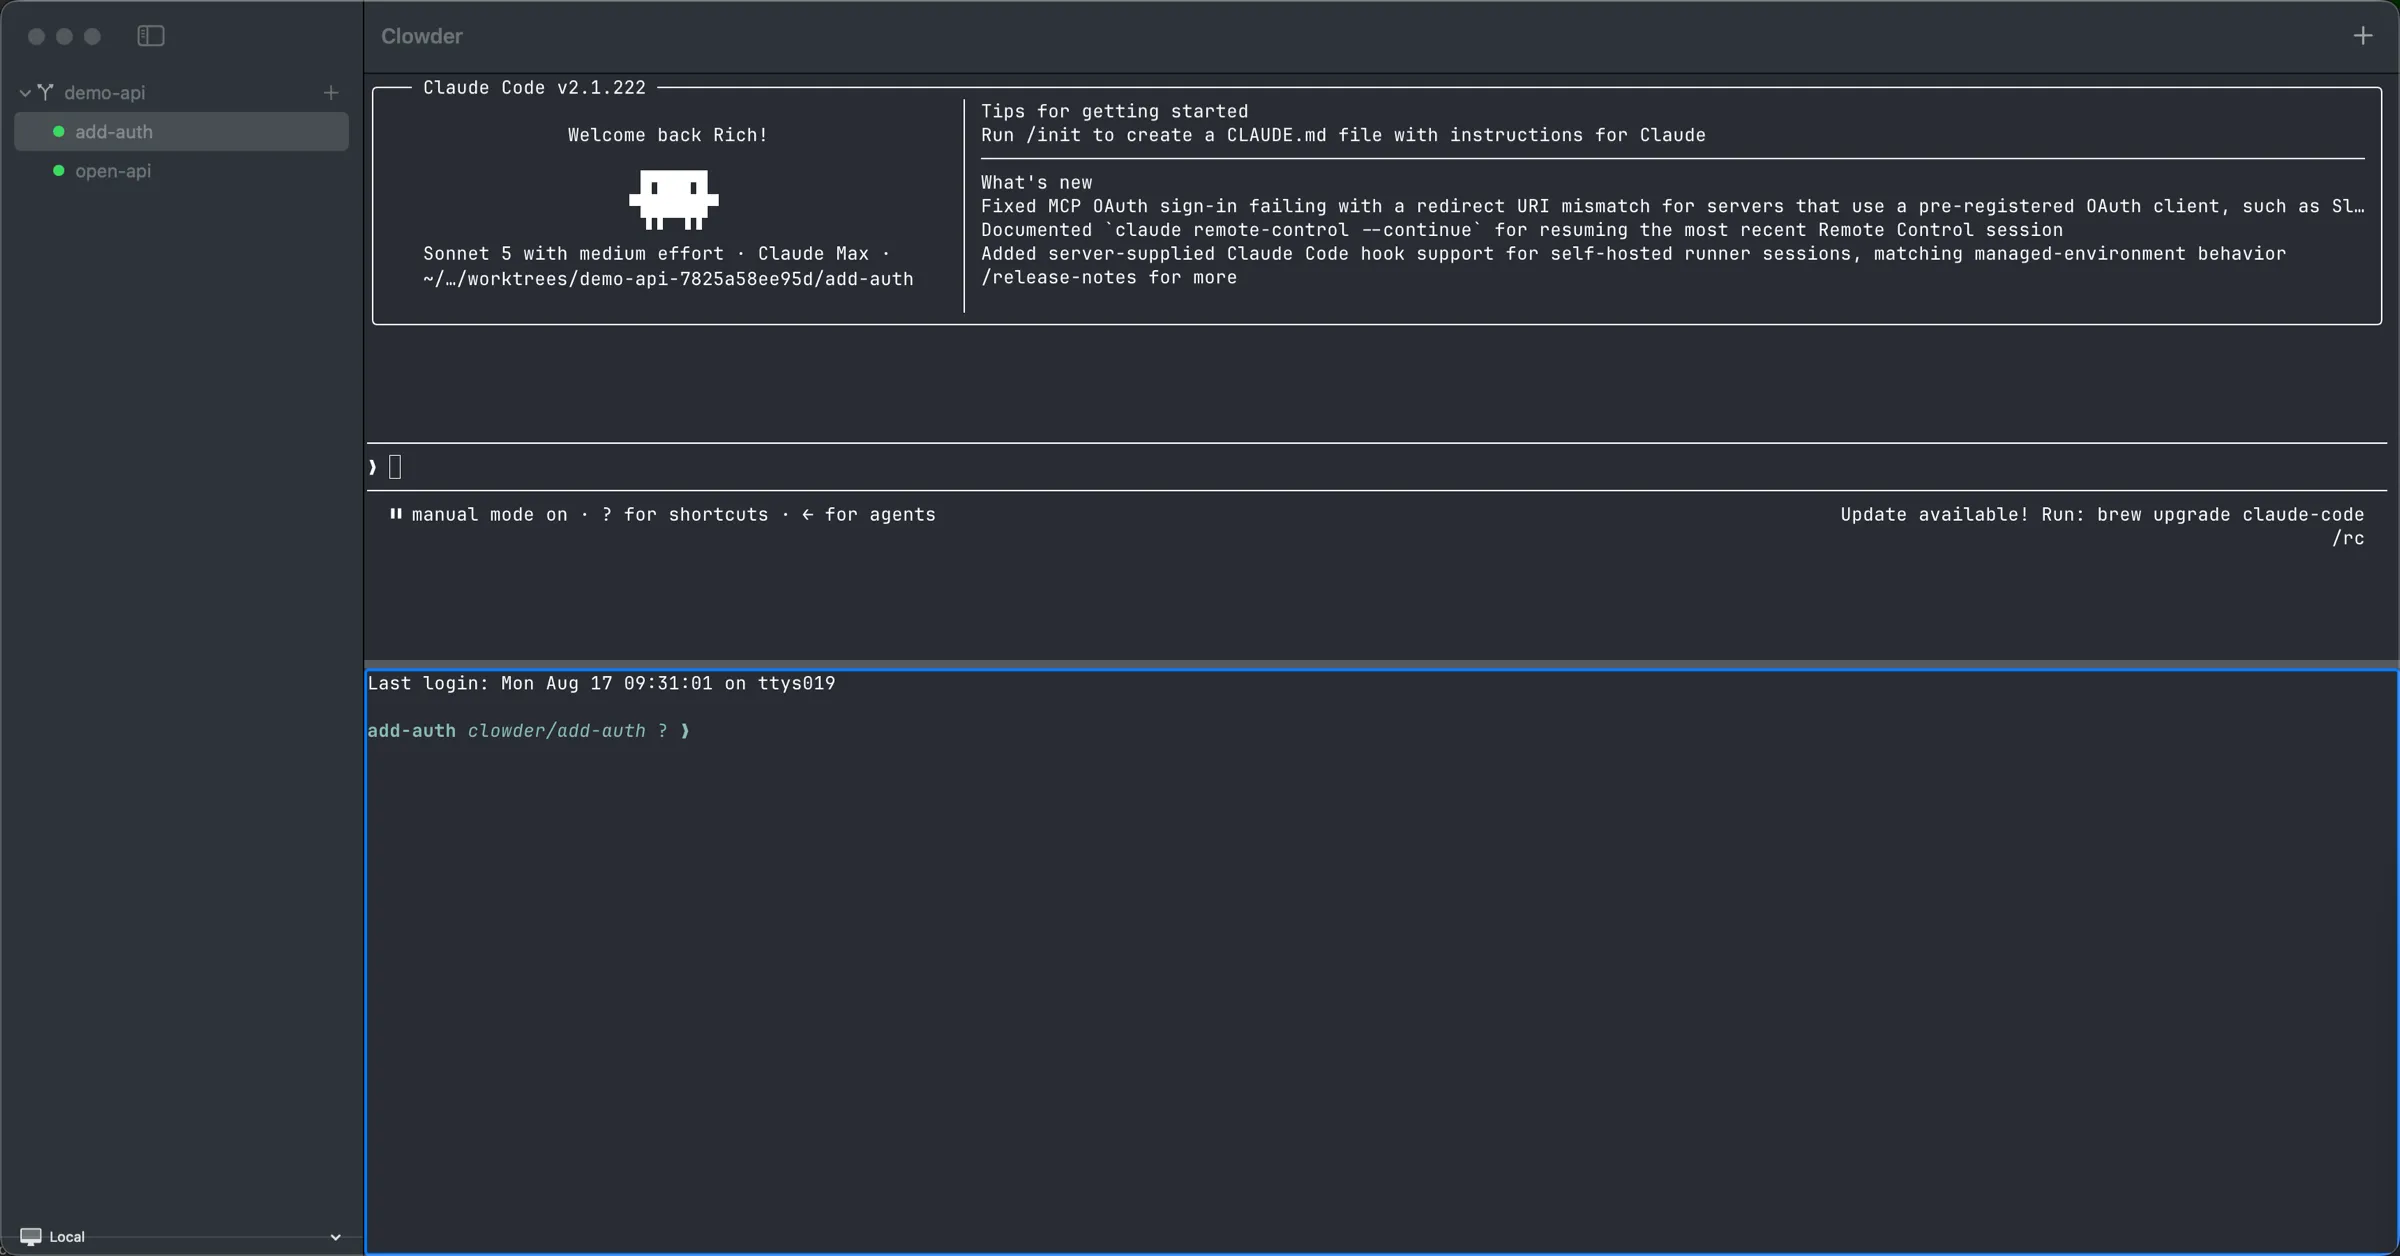
Task: Click the '? for shortcuts' hint
Action: pyautogui.click(x=685, y=514)
